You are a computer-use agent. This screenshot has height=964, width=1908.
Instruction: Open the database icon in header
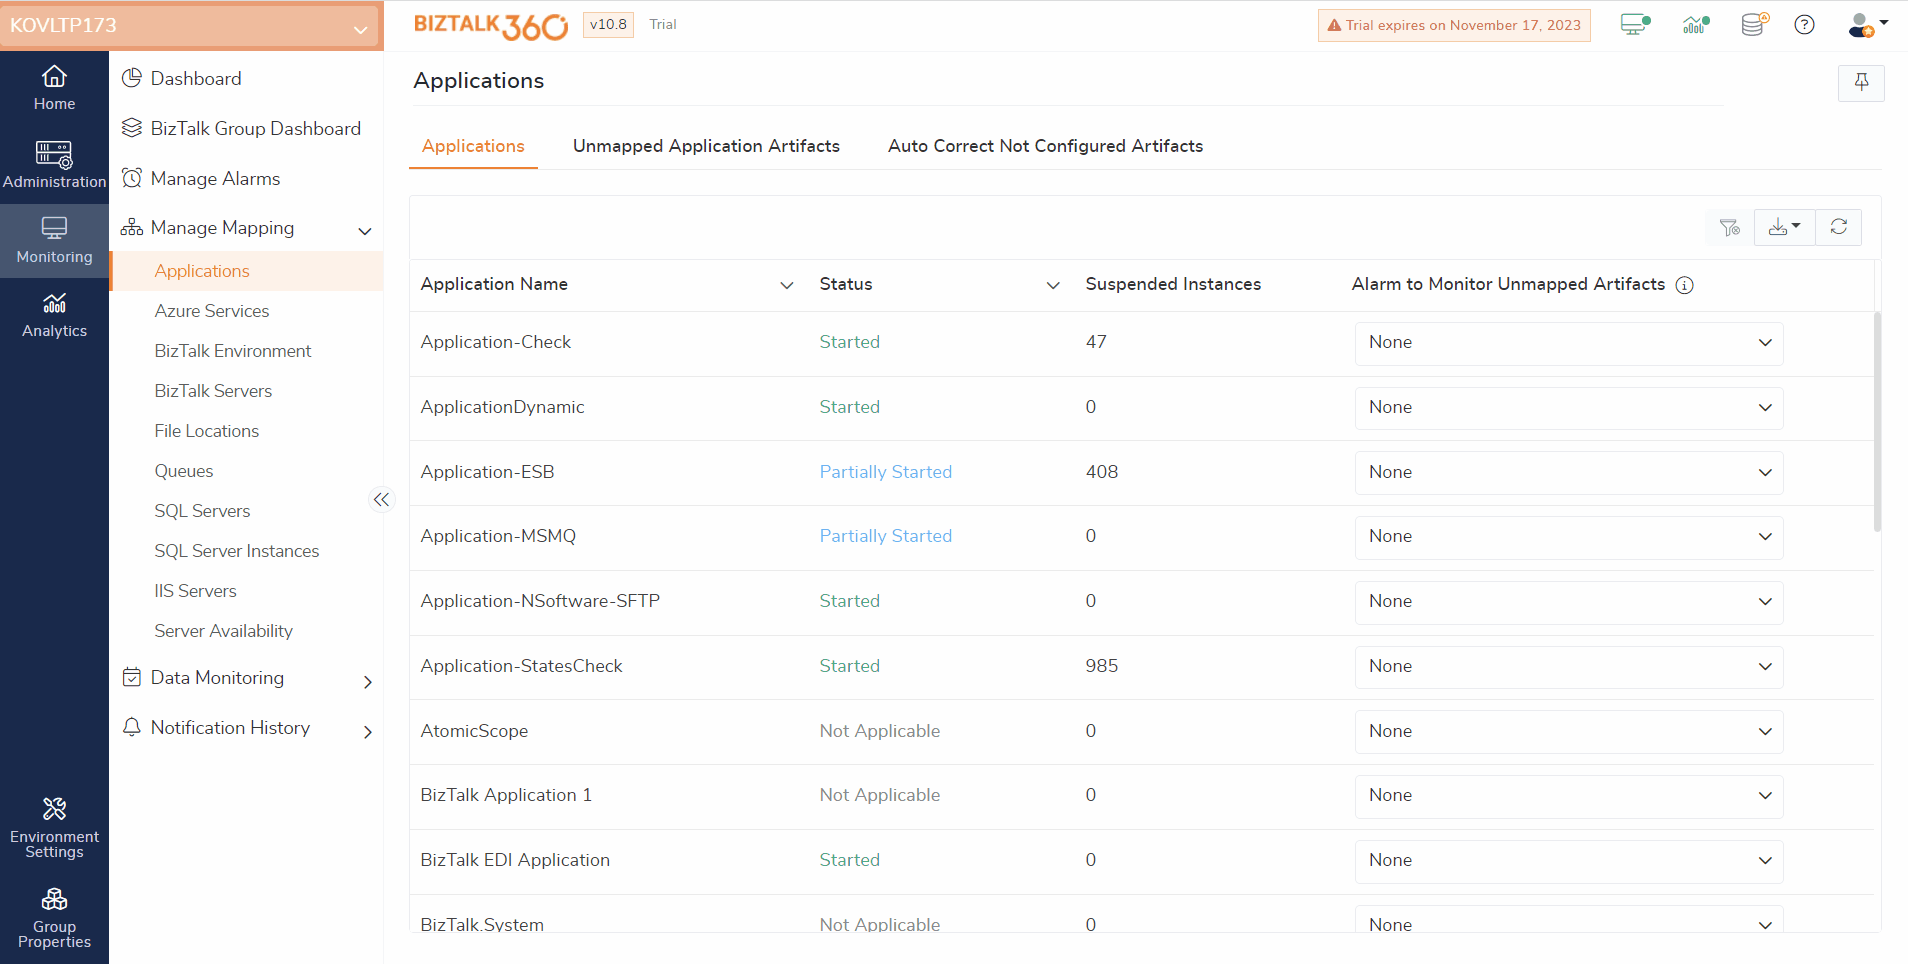tap(1753, 25)
